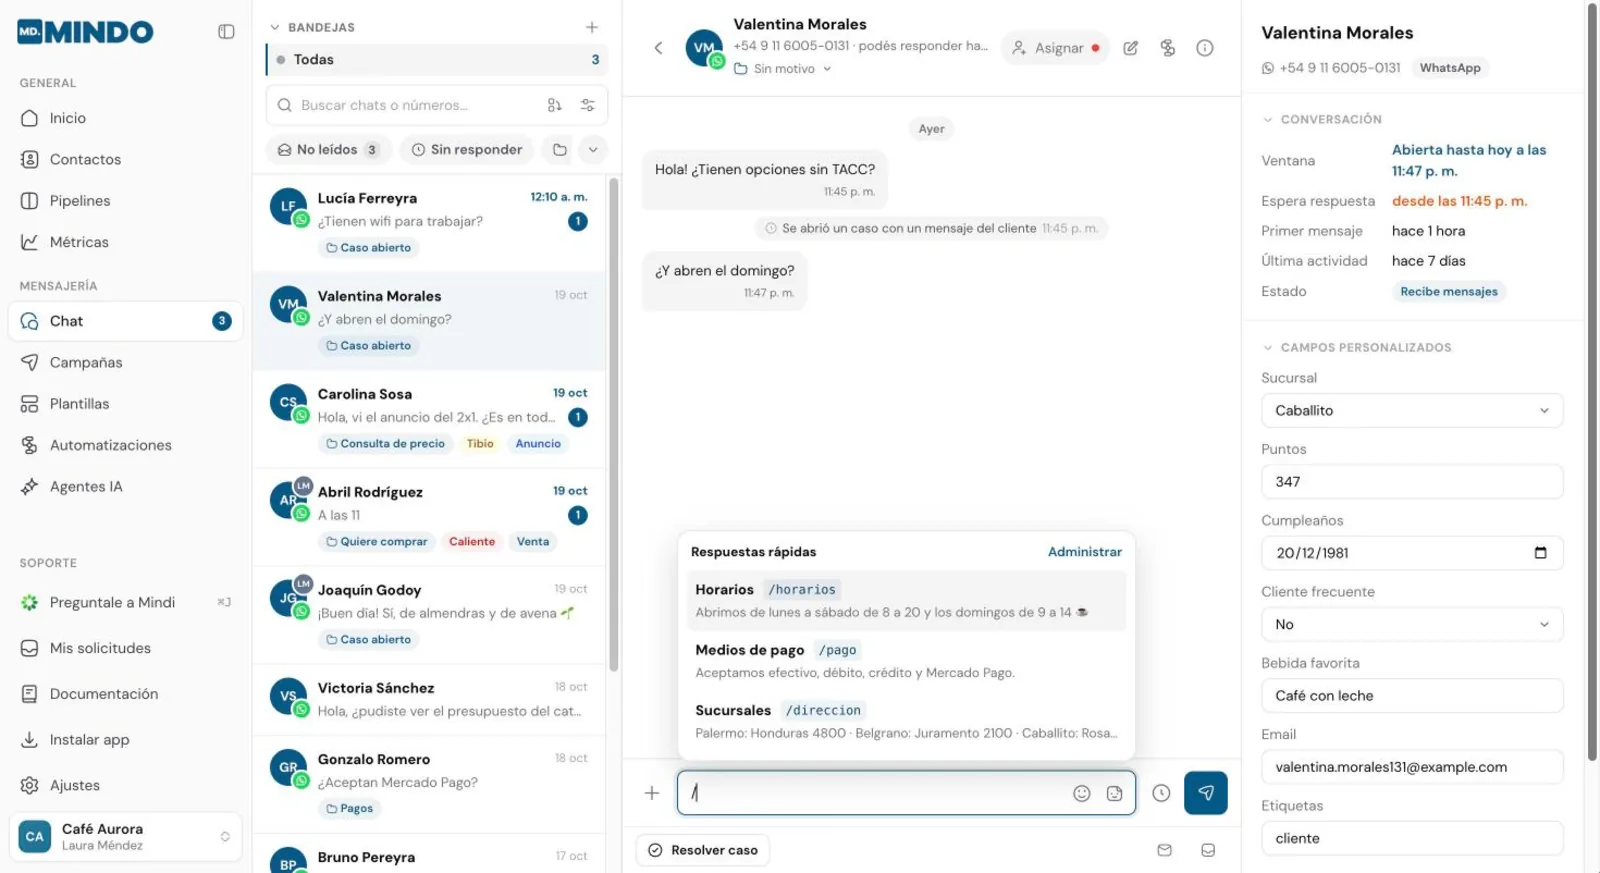Collapse the Bandejas section

click(275, 27)
